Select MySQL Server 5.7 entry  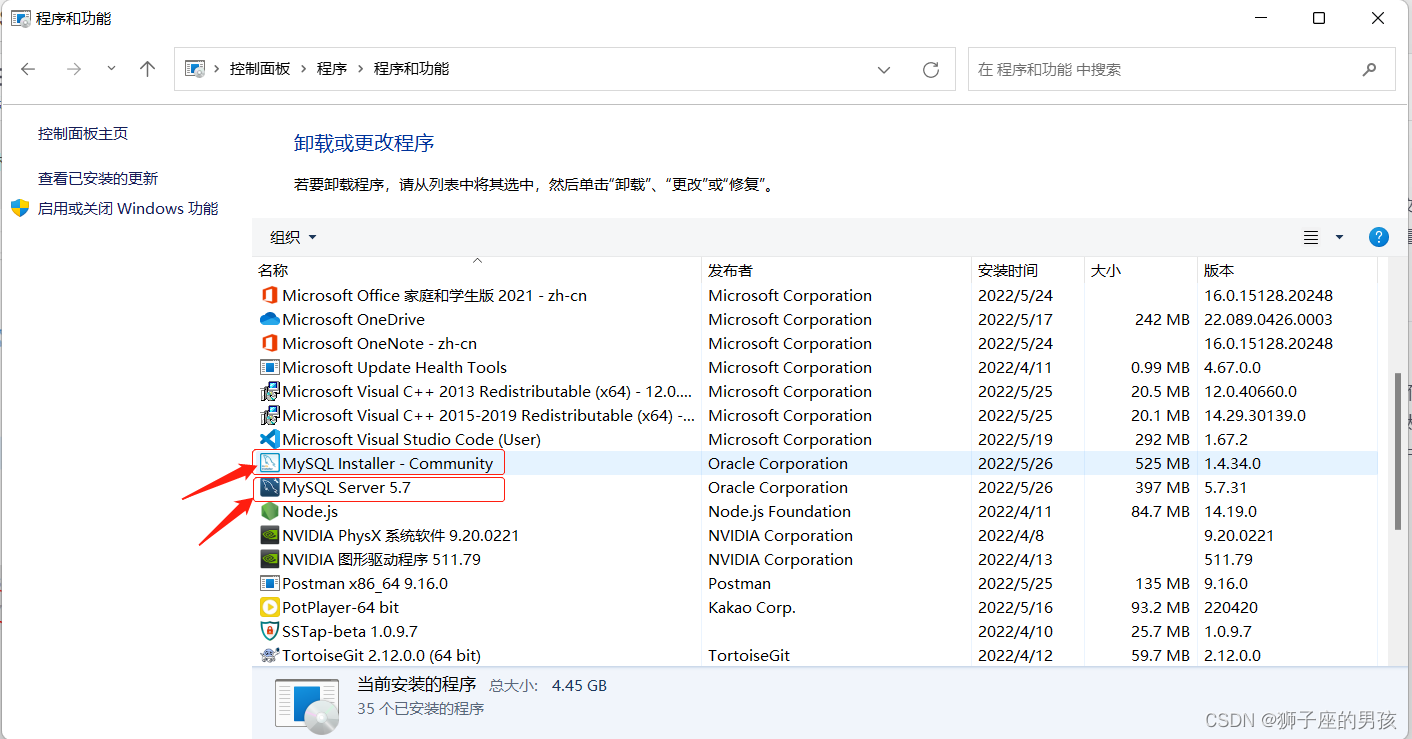tap(346, 487)
